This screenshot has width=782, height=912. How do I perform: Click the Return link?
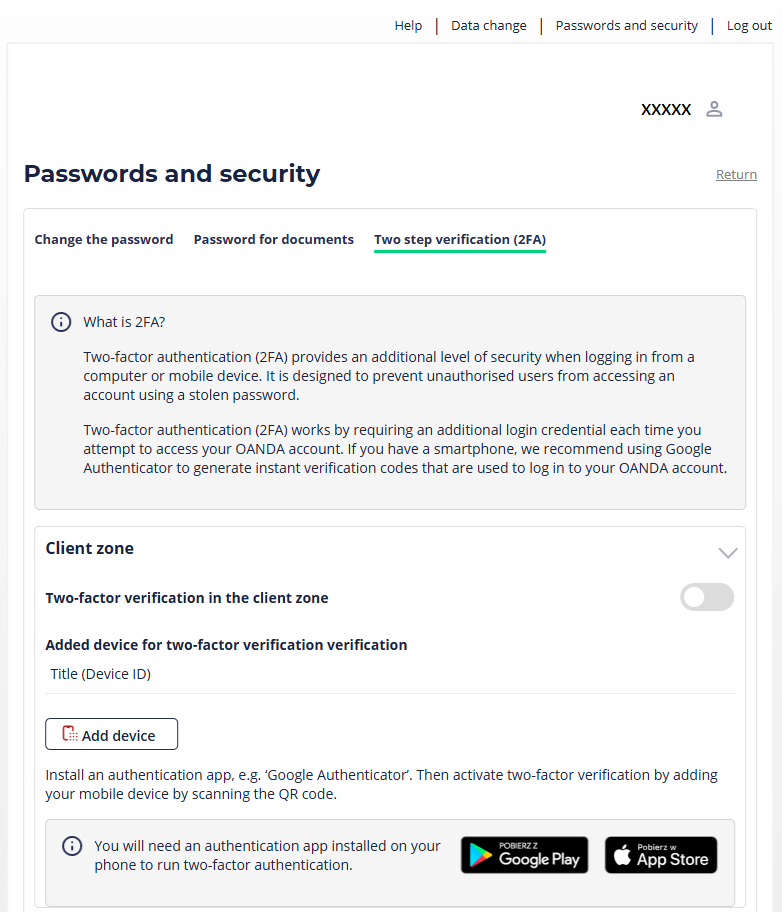point(736,174)
